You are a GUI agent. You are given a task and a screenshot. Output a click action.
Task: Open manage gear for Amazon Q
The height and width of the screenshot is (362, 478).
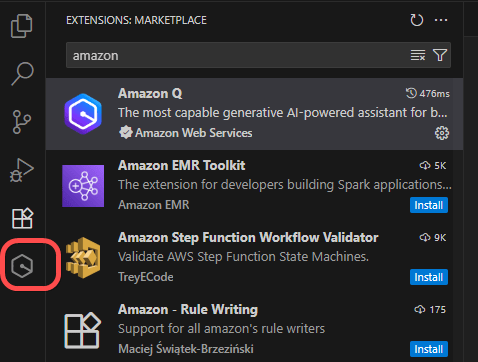pos(442,133)
